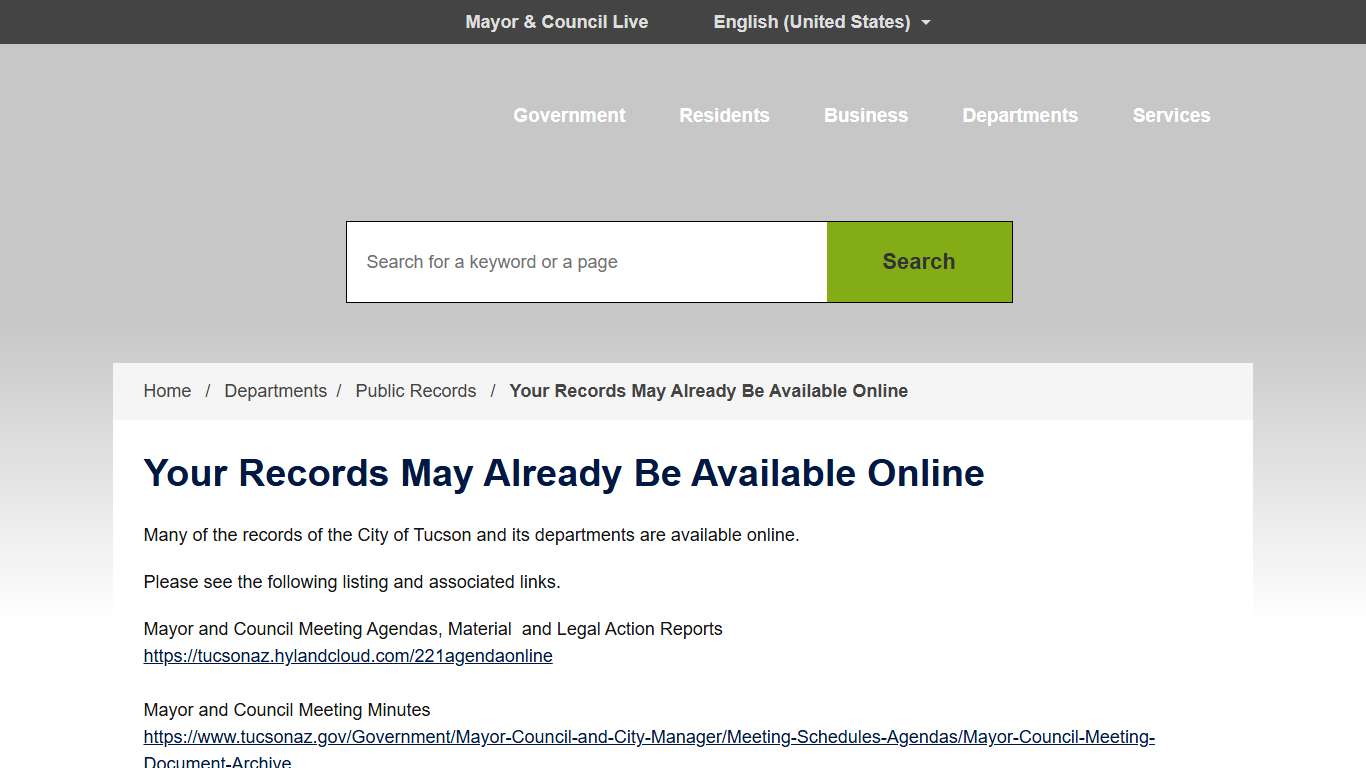Viewport: 1366px width, 768px height.
Task: Click the sentence about records available online
Action: pos(471,534)
